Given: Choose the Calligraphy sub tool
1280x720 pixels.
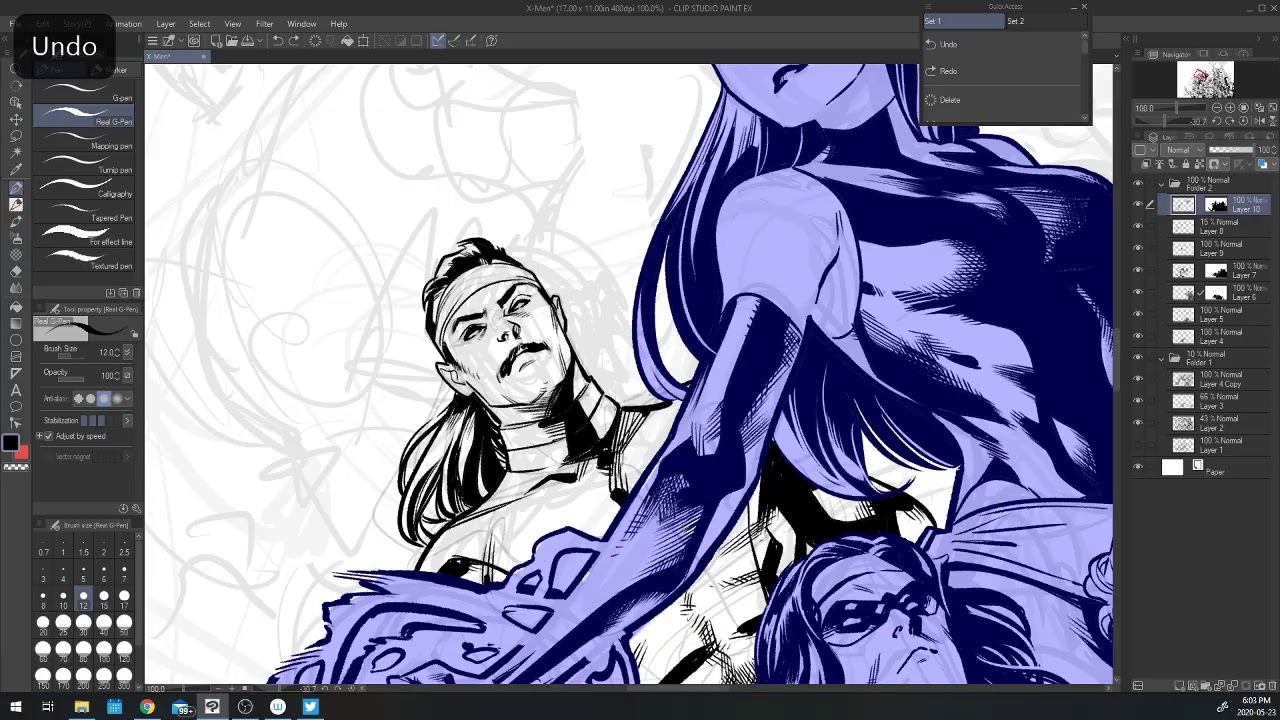Looking at the screenshot, I should 84,186.
